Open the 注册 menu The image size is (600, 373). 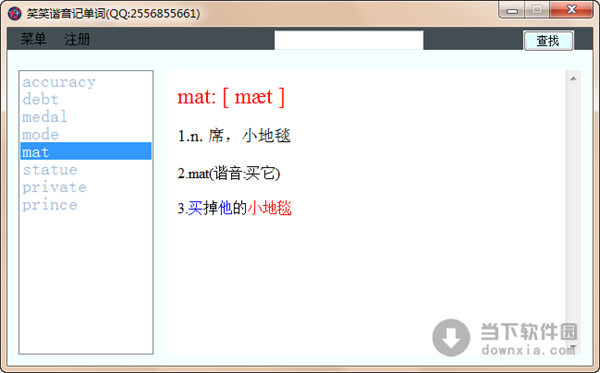tap(77, 39)
